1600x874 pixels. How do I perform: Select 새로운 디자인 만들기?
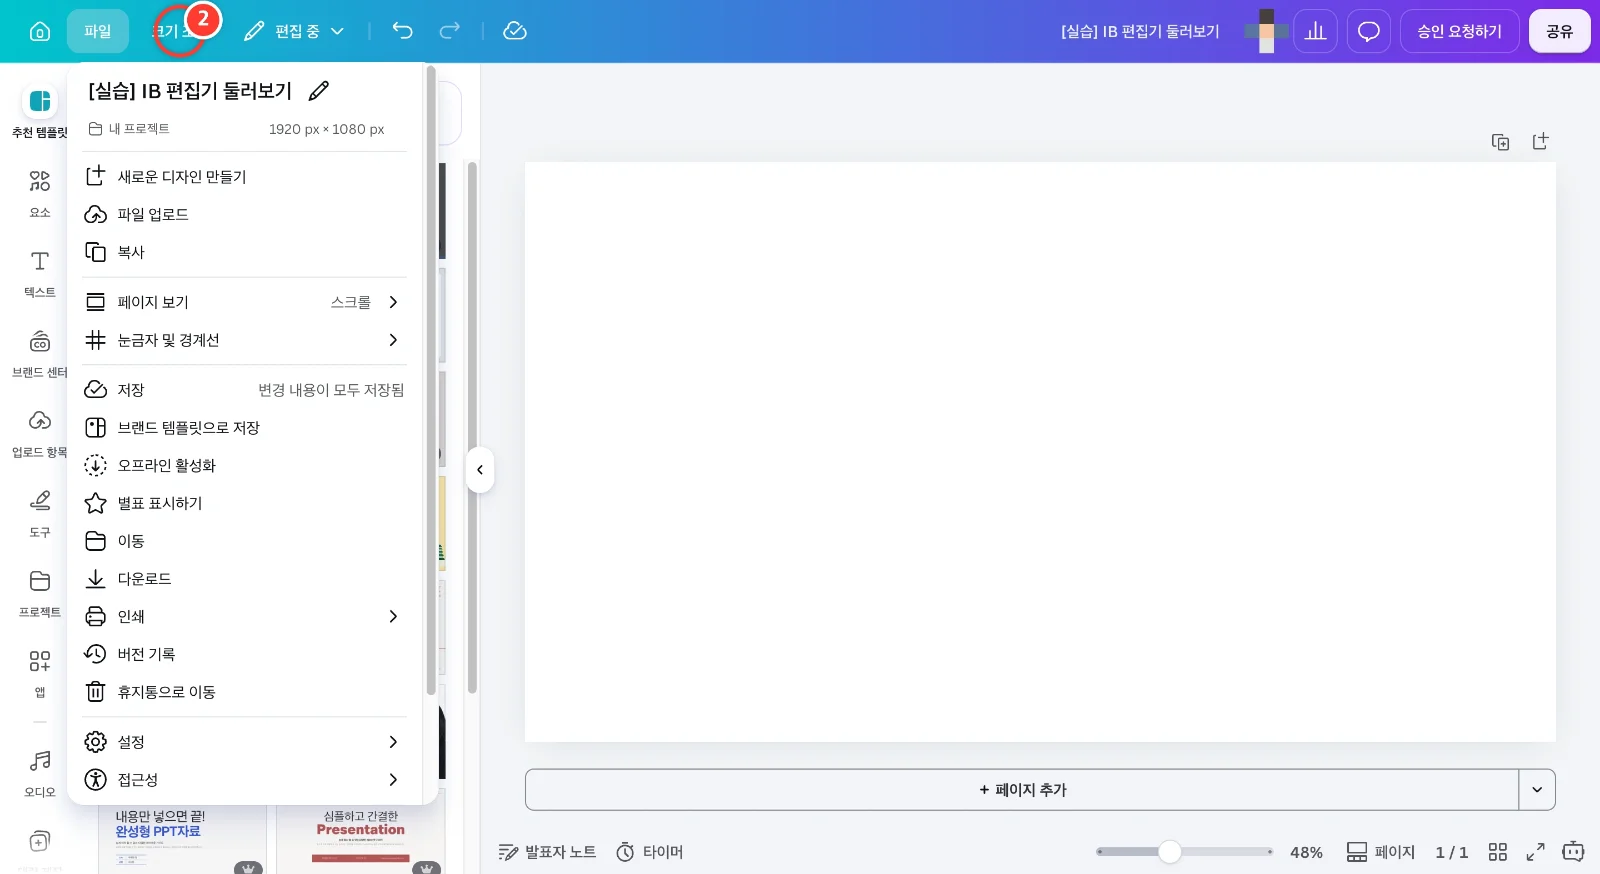click(x=244, y=176)
